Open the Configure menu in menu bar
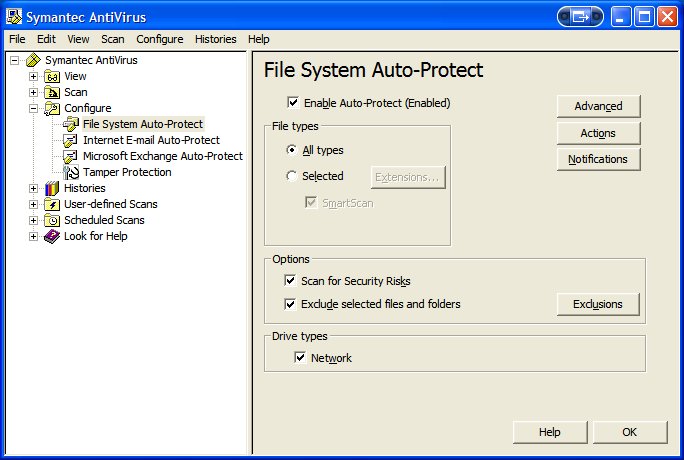 (160, 39)
